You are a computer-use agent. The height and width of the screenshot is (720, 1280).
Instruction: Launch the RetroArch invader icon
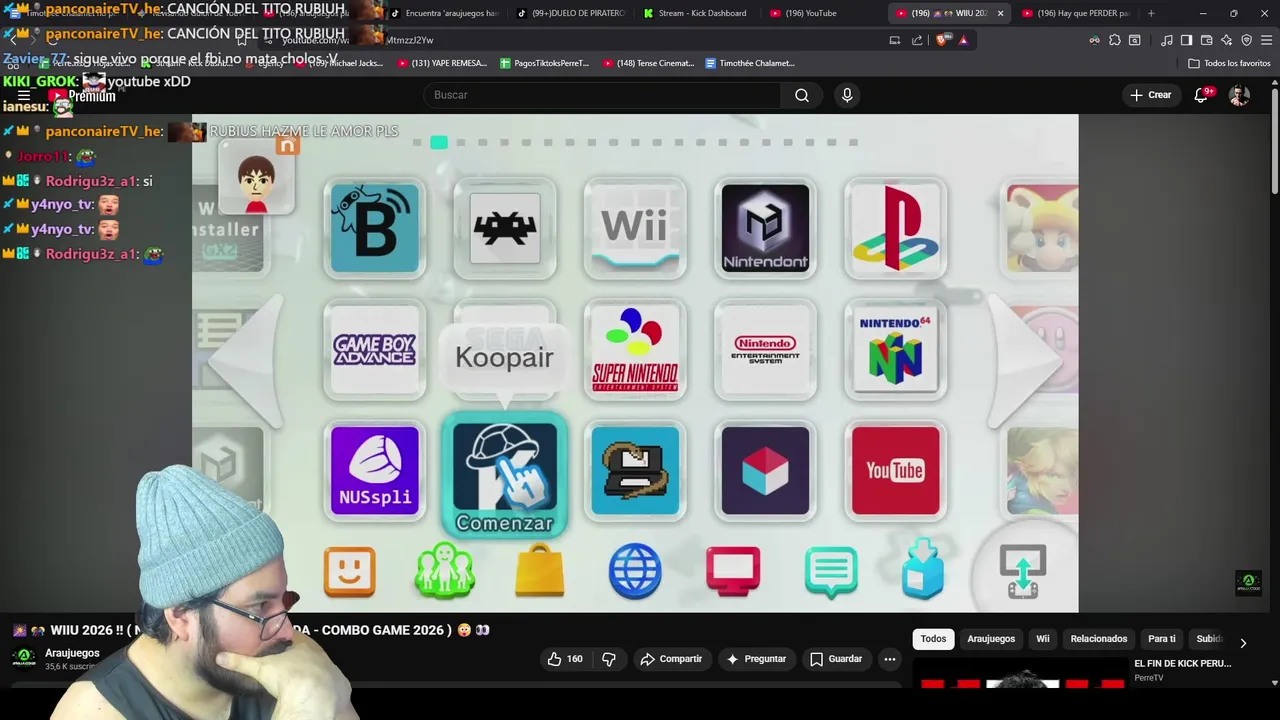point(505,228)
